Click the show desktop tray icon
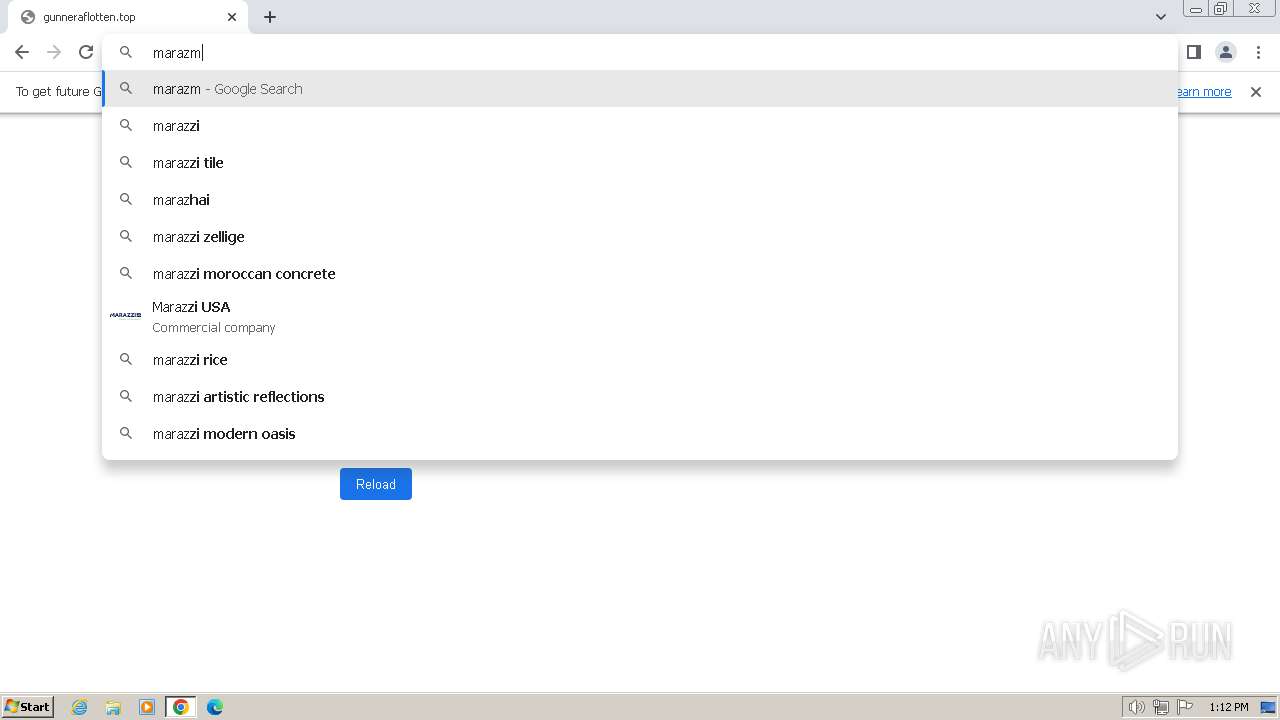 (1268, 707)
